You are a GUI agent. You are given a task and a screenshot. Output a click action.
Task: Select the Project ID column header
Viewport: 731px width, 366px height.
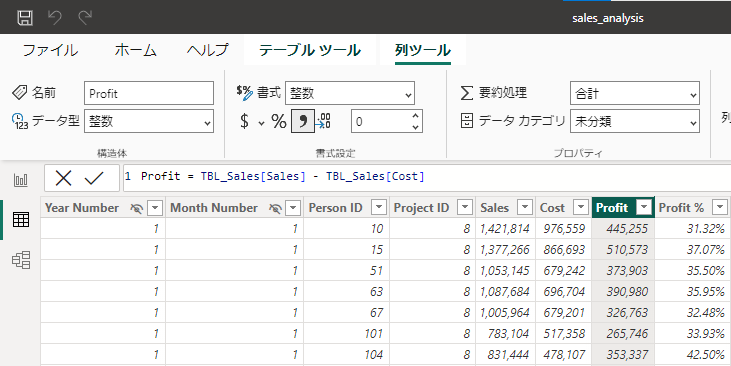coord(421,208)
